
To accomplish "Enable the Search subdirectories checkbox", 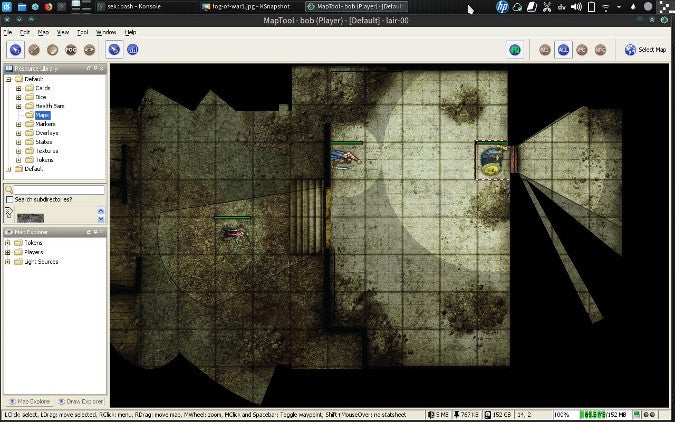I will 10,200.
